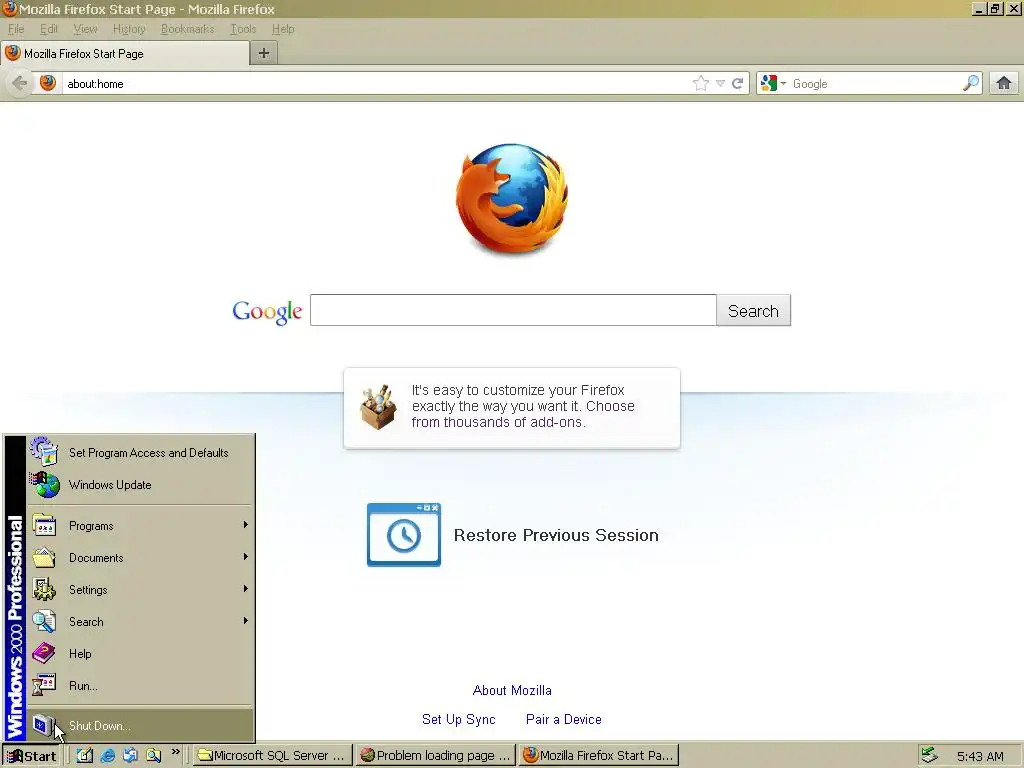Viewport: 1024px width, 768px height.
Task: Click the Search button next to Google box
Action: (x=754, y=310)
